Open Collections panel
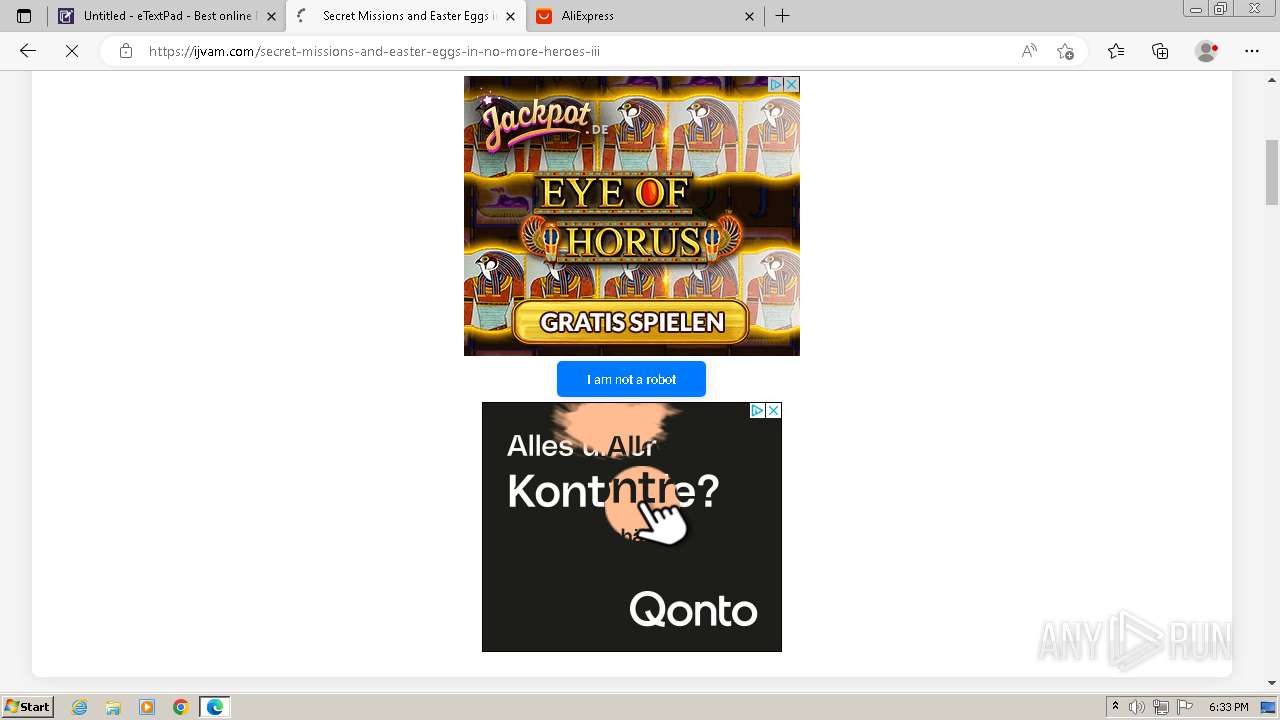Image resolution: width=1280 pixels, height=720 pixels. pyautogui.click(x=1160, y=51)
